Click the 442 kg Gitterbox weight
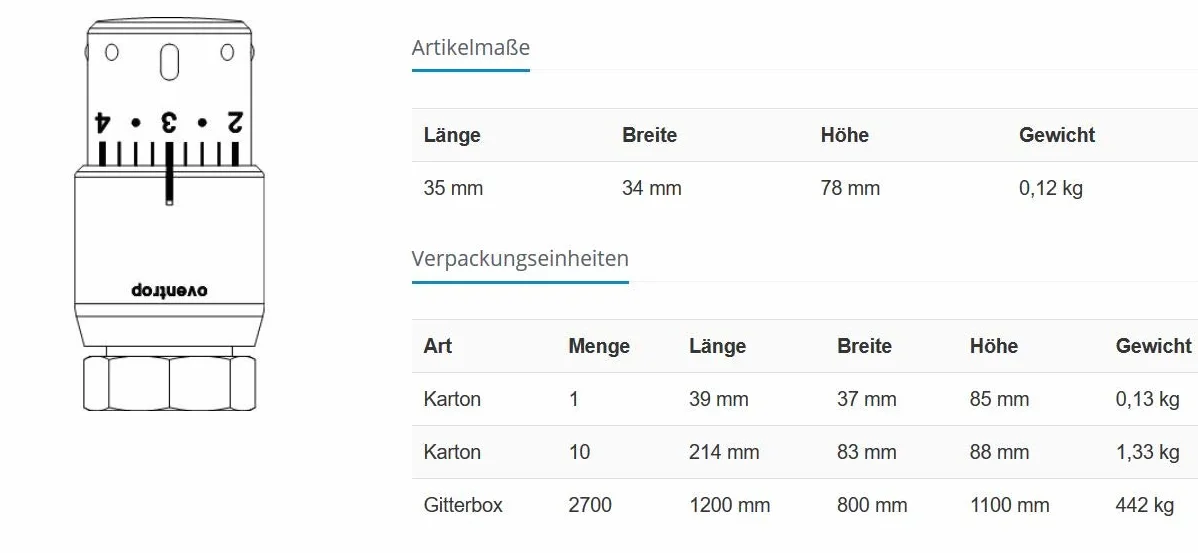1198x553 pixels. [x=1145, y=505]
